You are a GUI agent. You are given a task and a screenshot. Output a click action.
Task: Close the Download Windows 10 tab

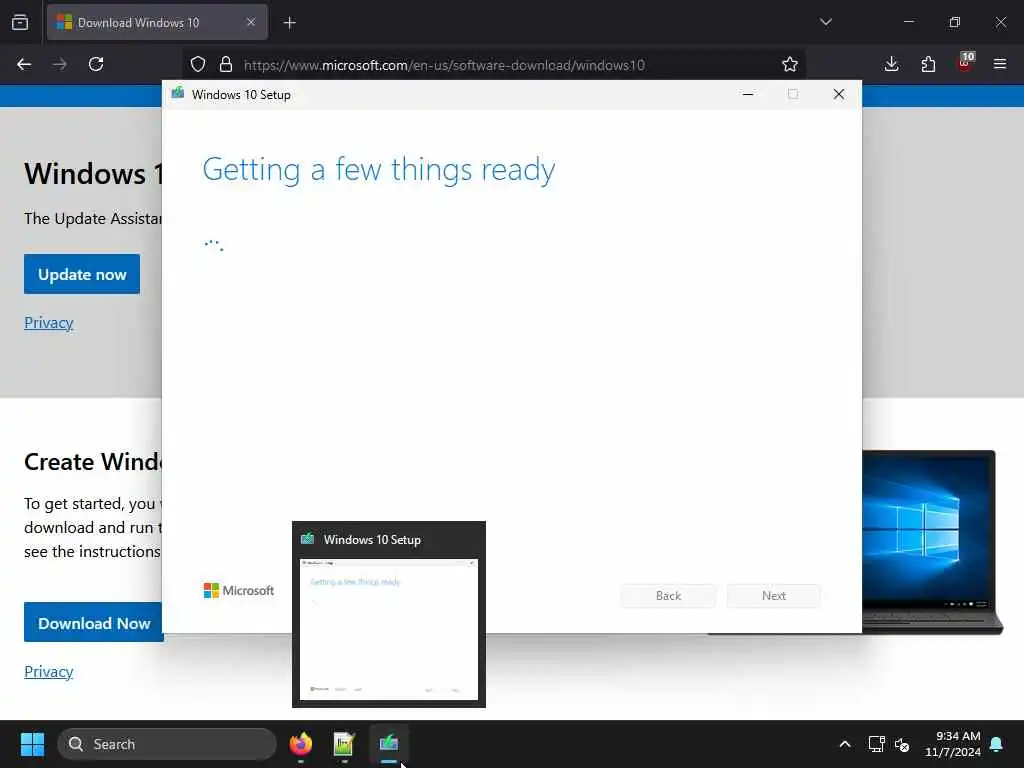[251, 22]
